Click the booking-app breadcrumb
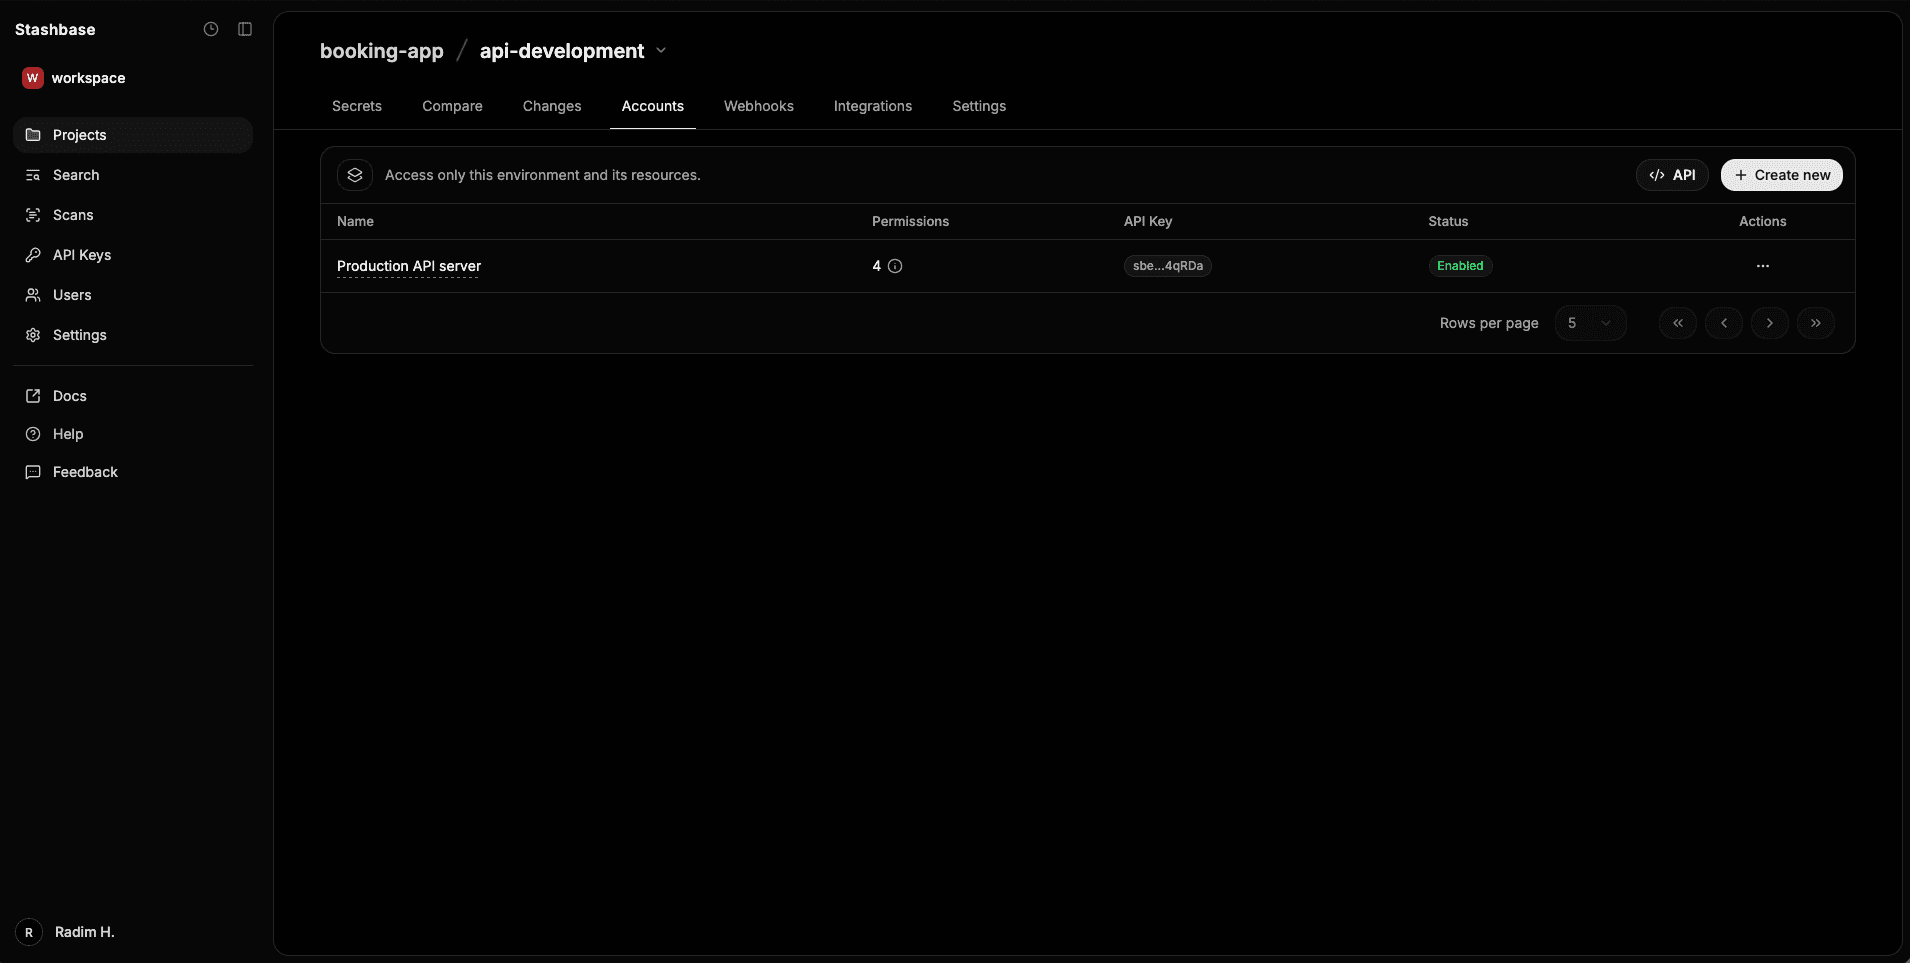 pos(381,51)
